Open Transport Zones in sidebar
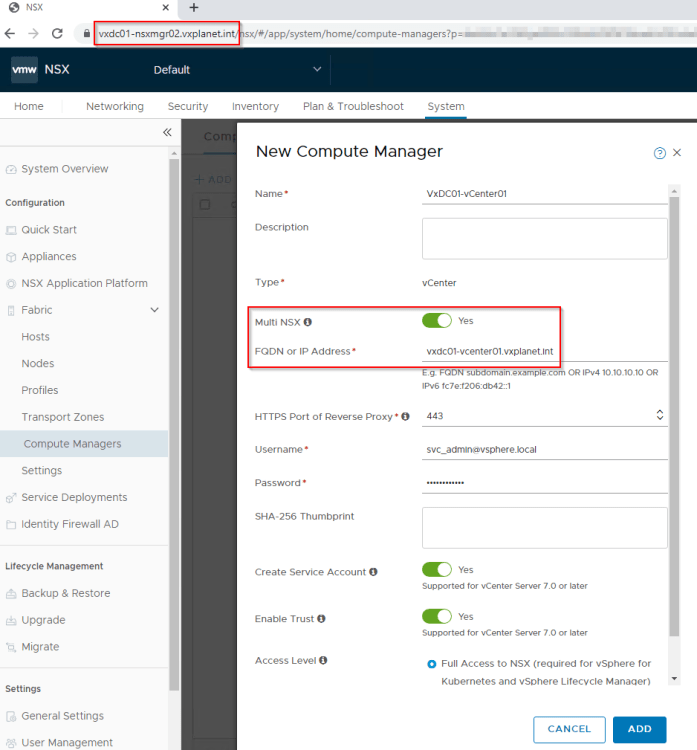The width and height of the screenshot is (697, 750). pos(63,417)
